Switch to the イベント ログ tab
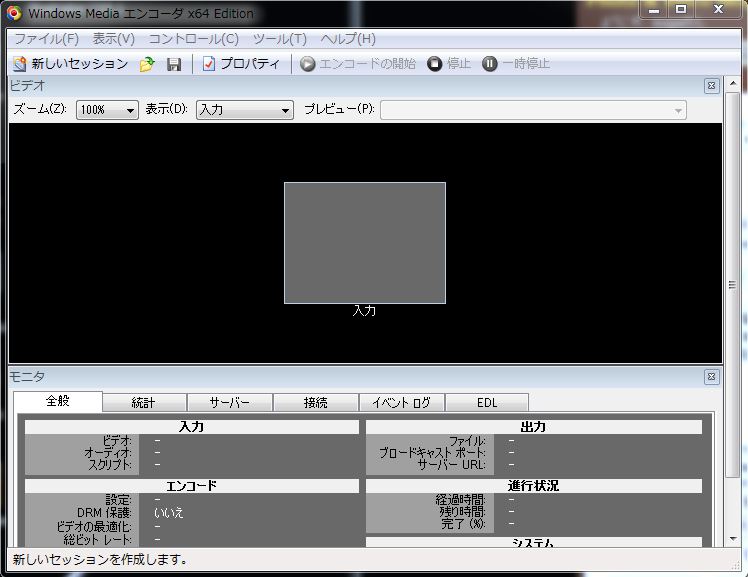The height and width of the screenshot is (577, 748). click(402, 402)
